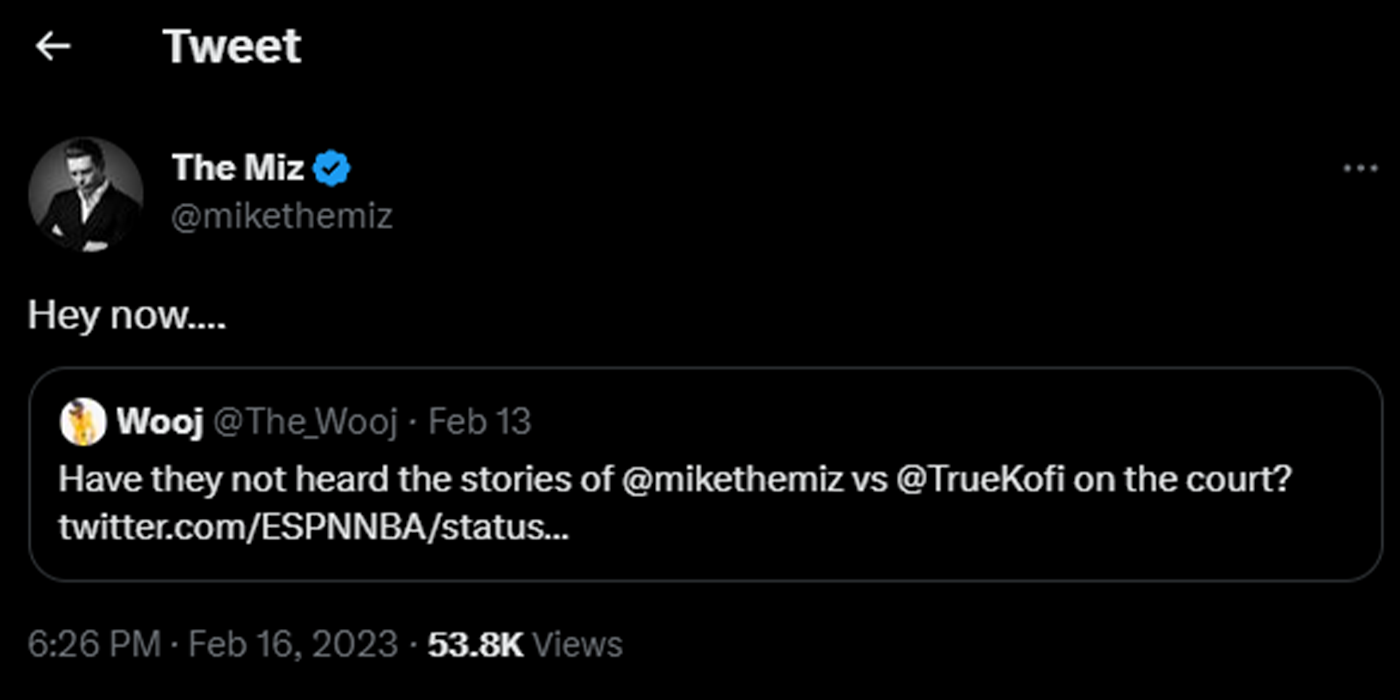Open the quoted tweet's Feb 13 date
The image size is (1400, 700).
(x=480, y=421)
